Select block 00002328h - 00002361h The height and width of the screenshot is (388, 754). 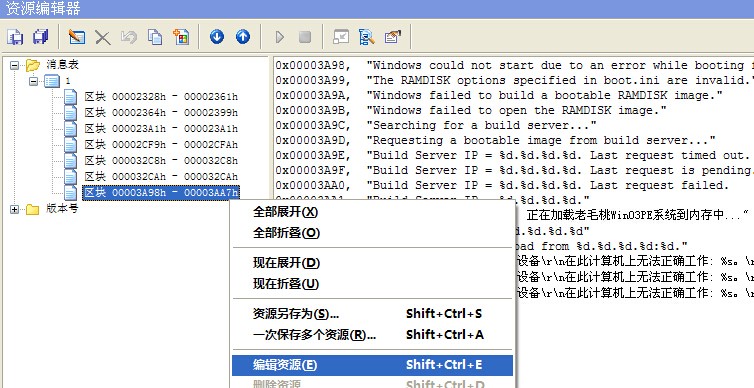pos(161,97)
